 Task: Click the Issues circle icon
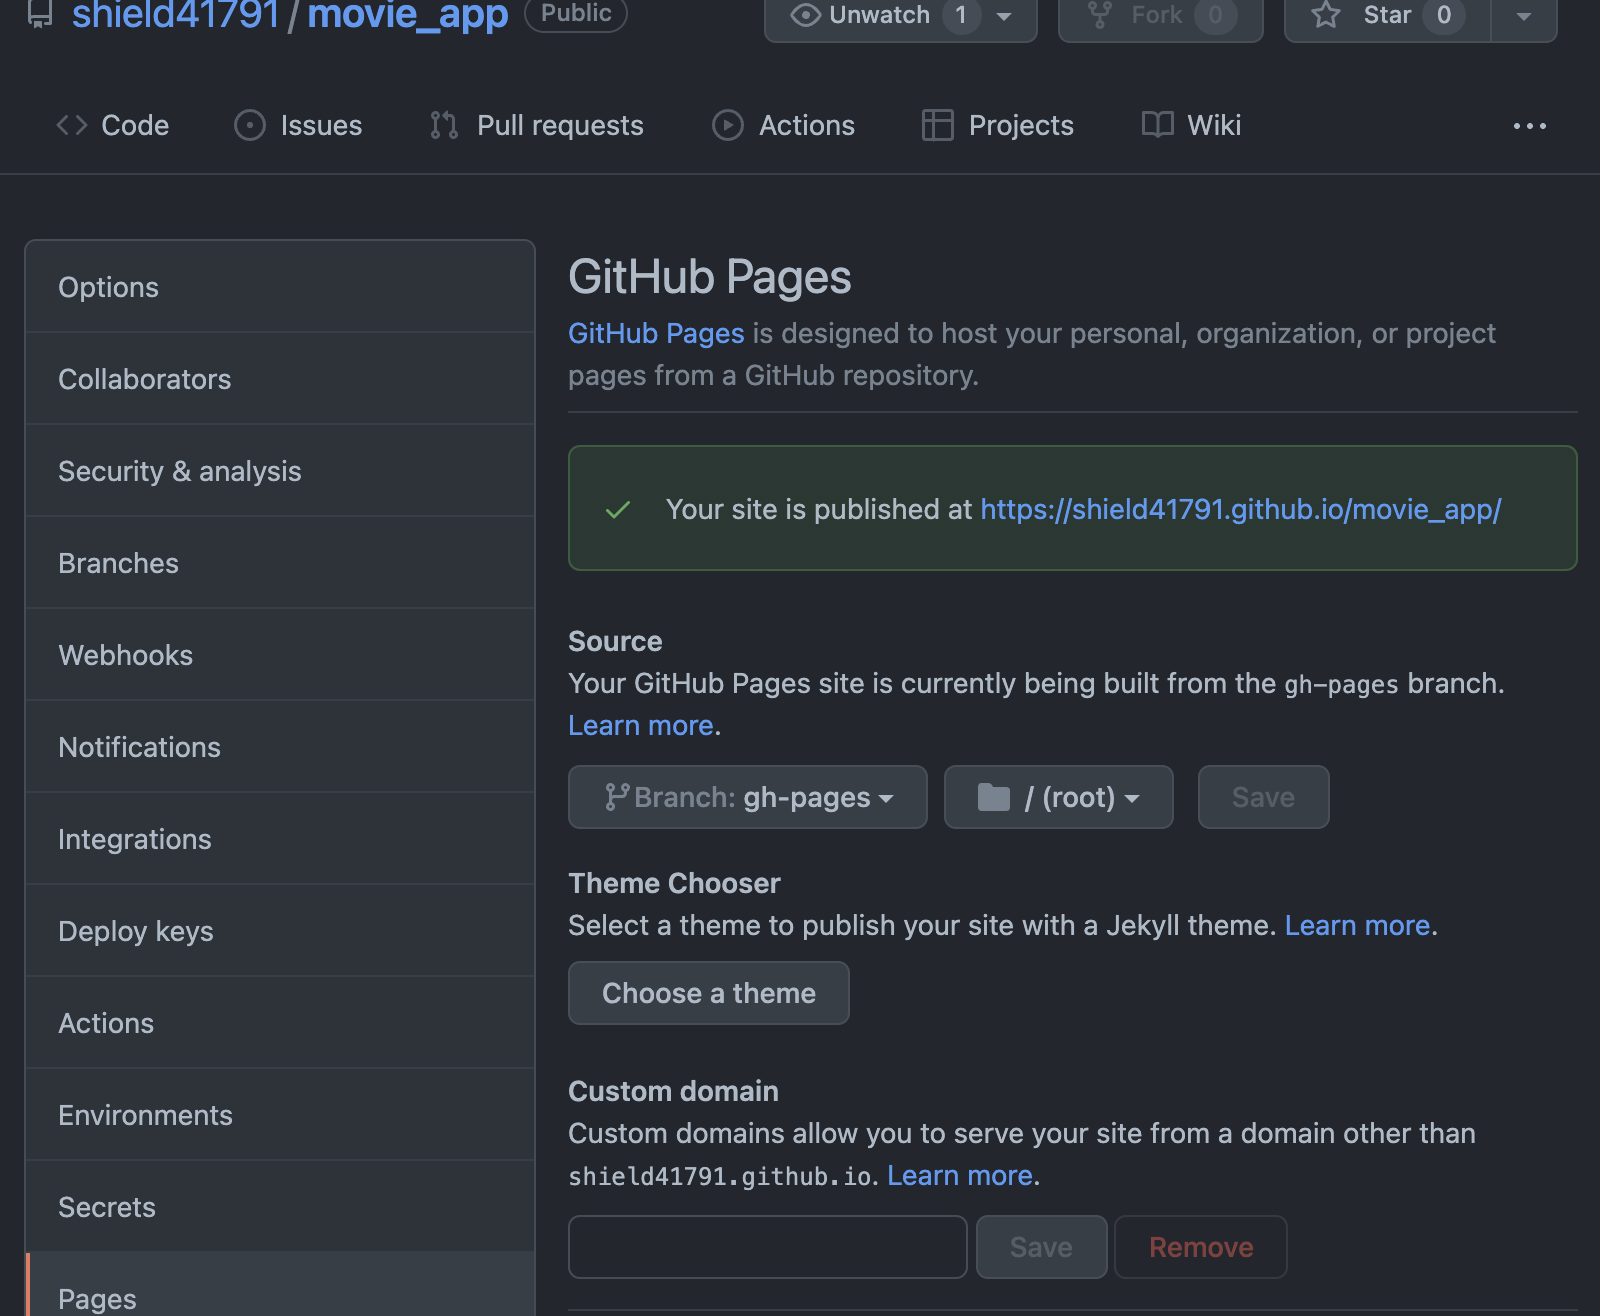250,125
